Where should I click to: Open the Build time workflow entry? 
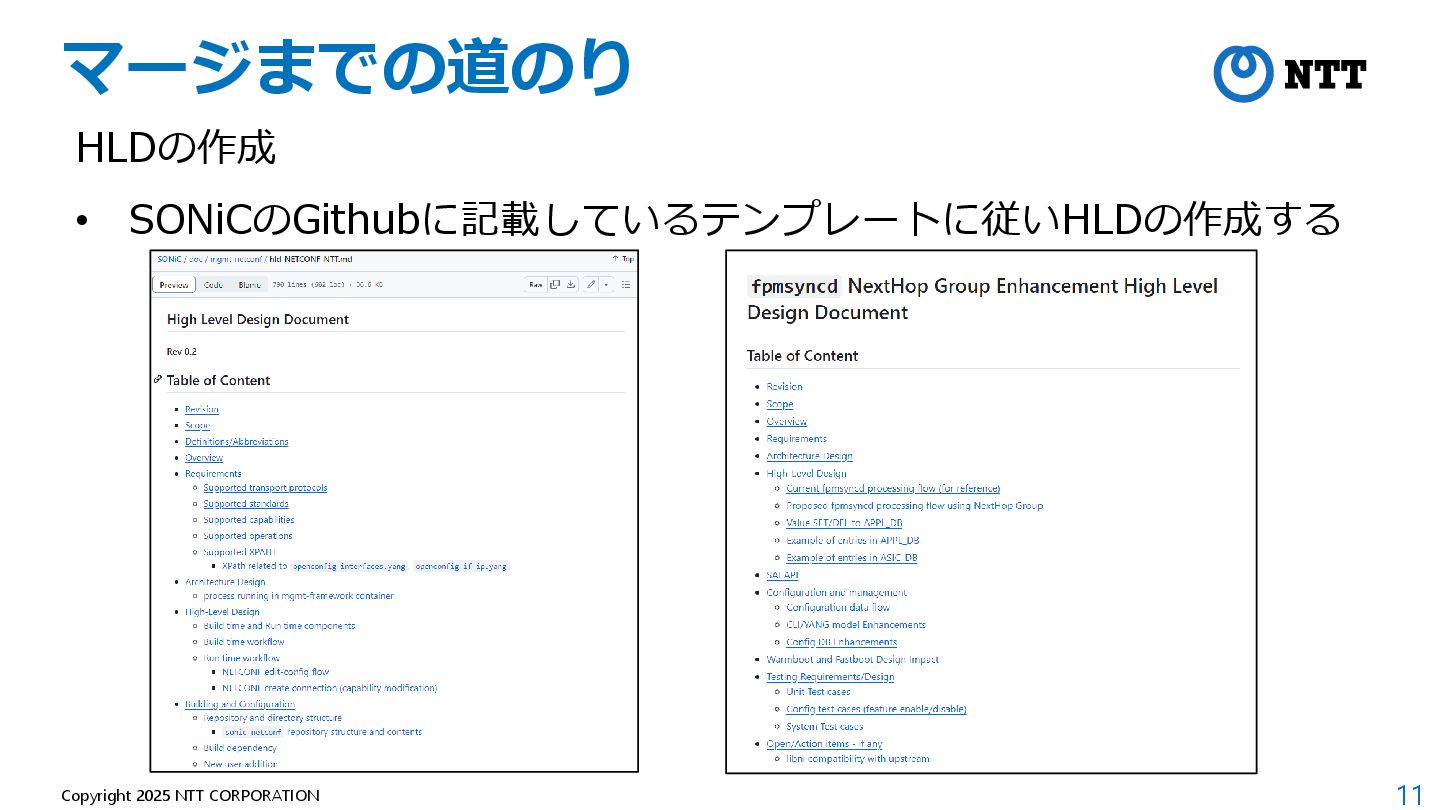[244, 642]
